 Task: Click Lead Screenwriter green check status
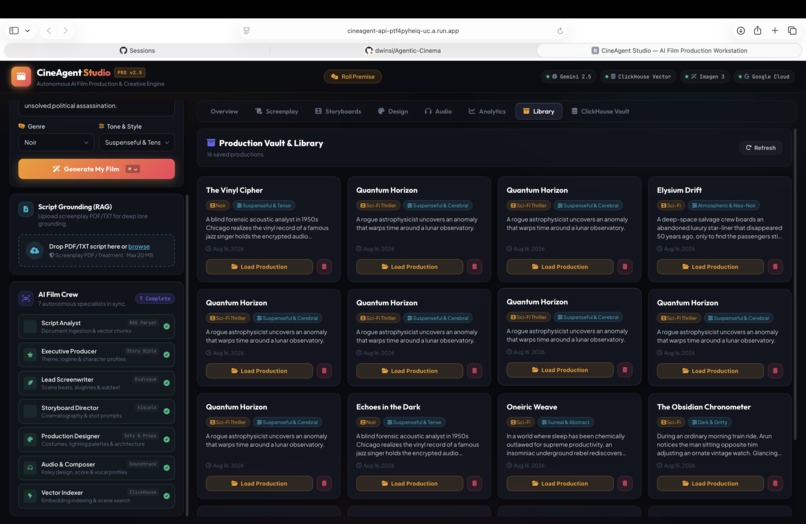pos(167,383)
